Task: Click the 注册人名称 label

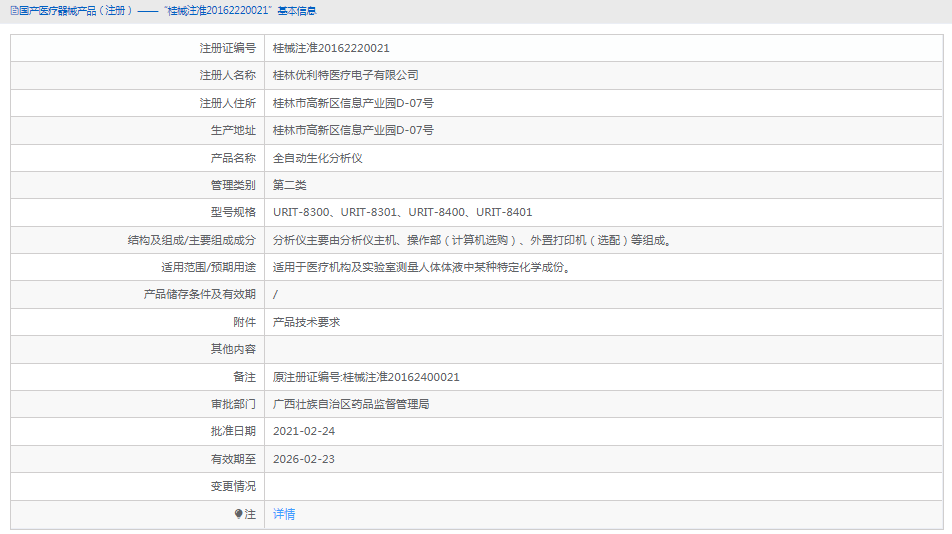Action: coord(228,75)
